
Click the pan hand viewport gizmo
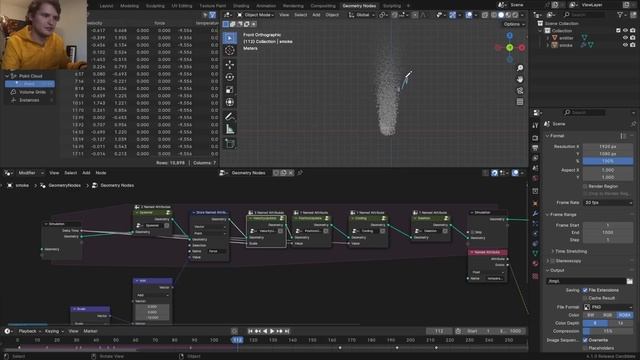[520, 79]
